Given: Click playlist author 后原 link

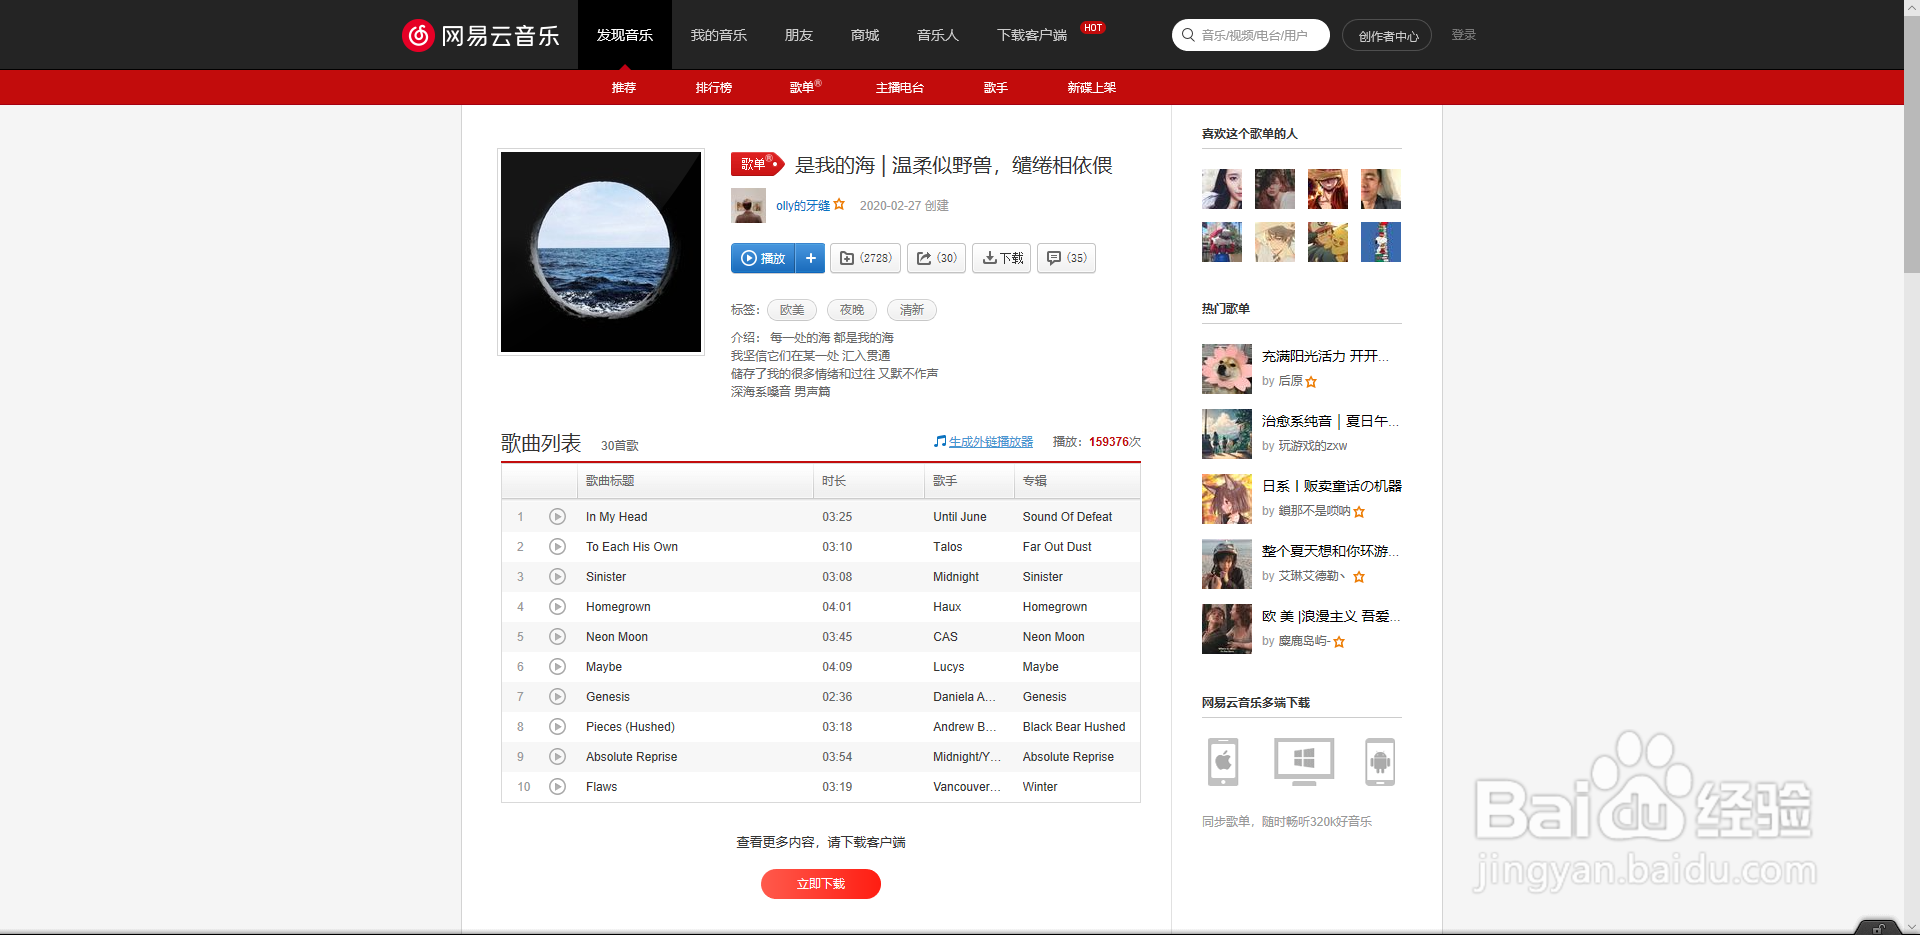Looking at the screenshot, I should click(x=1290, y=381).
